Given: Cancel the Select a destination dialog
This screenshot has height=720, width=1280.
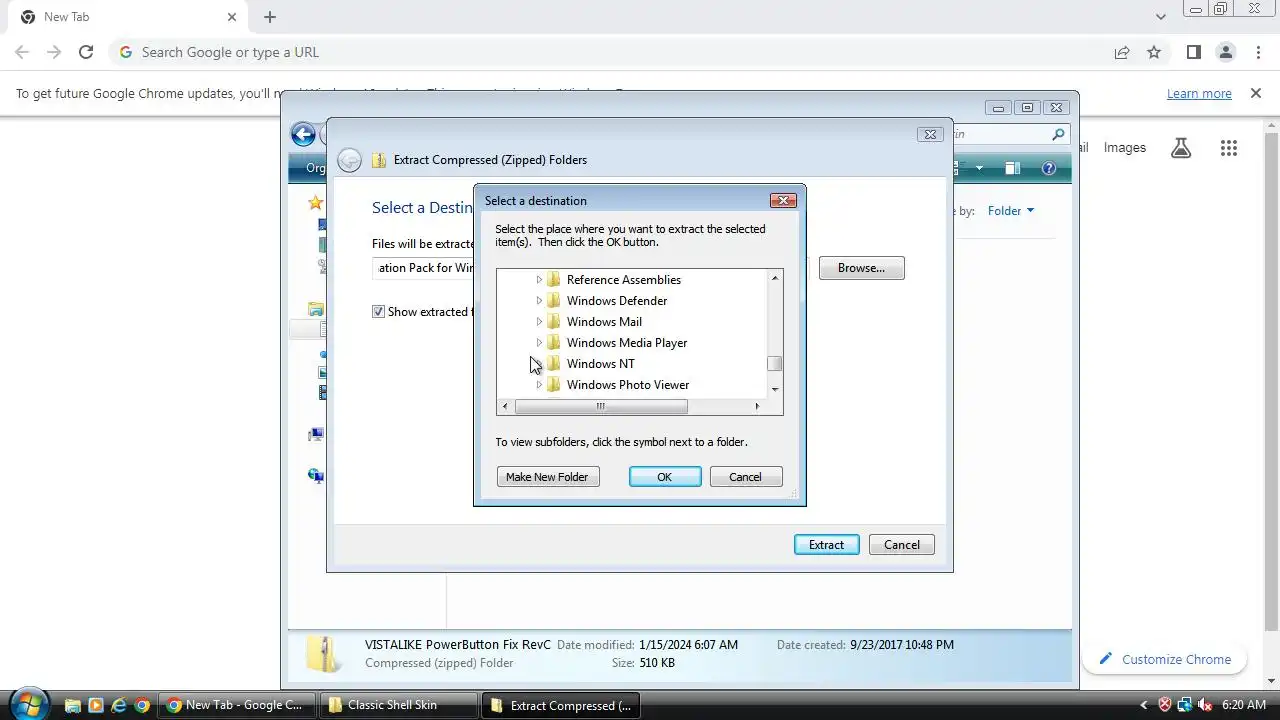Looking at the screenshot, I should [x=745, y=477].
